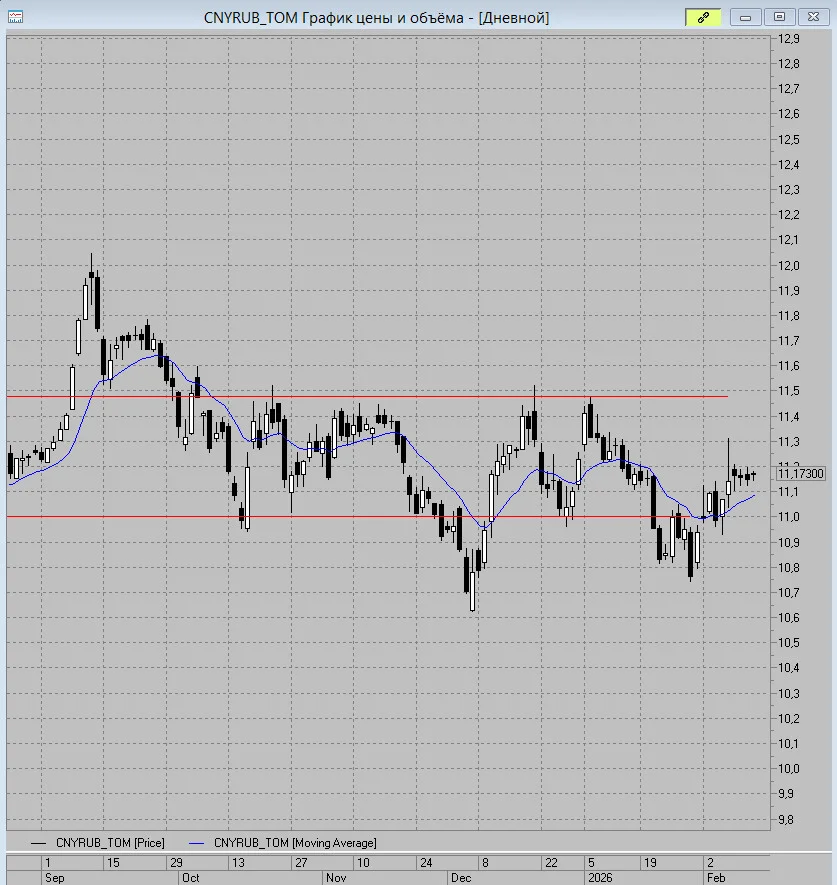Viewport: 837px width, 885px height.
Task: Click the Feb month label on time axis
Action: click(x=716, y=878)
